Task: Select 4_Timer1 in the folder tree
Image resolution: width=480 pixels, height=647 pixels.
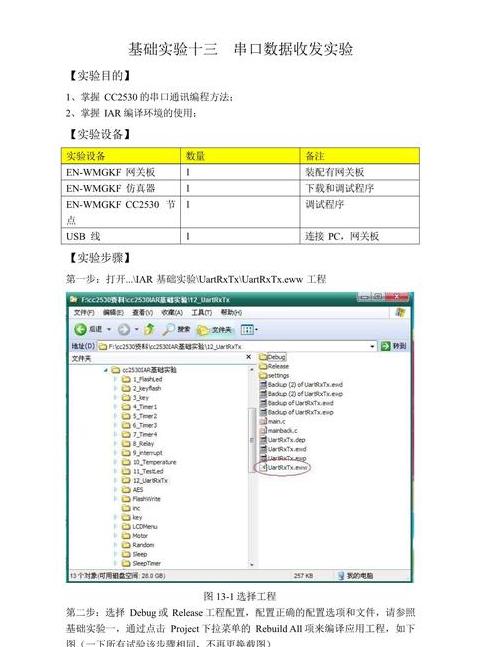Action: point(140,407)
